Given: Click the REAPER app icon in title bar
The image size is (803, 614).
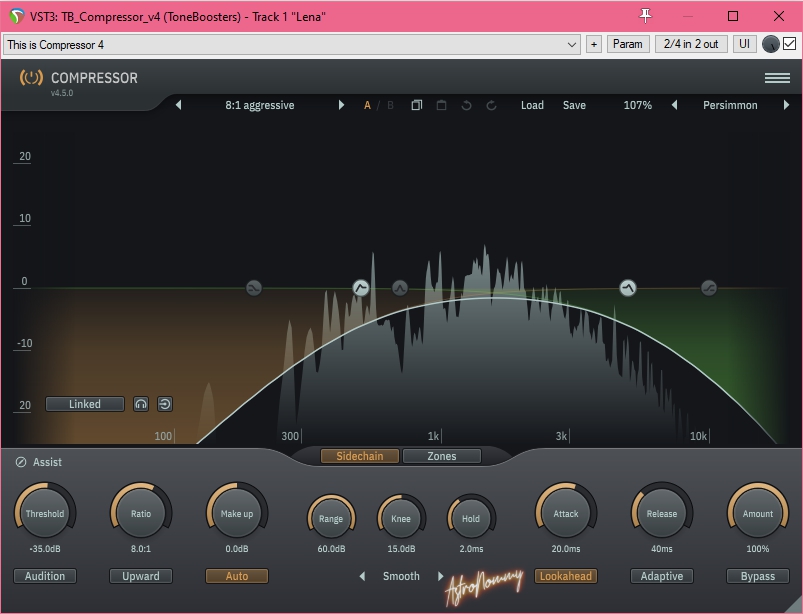Looking at the screenshot, I should pyautogui.click(x=16, y=16).
